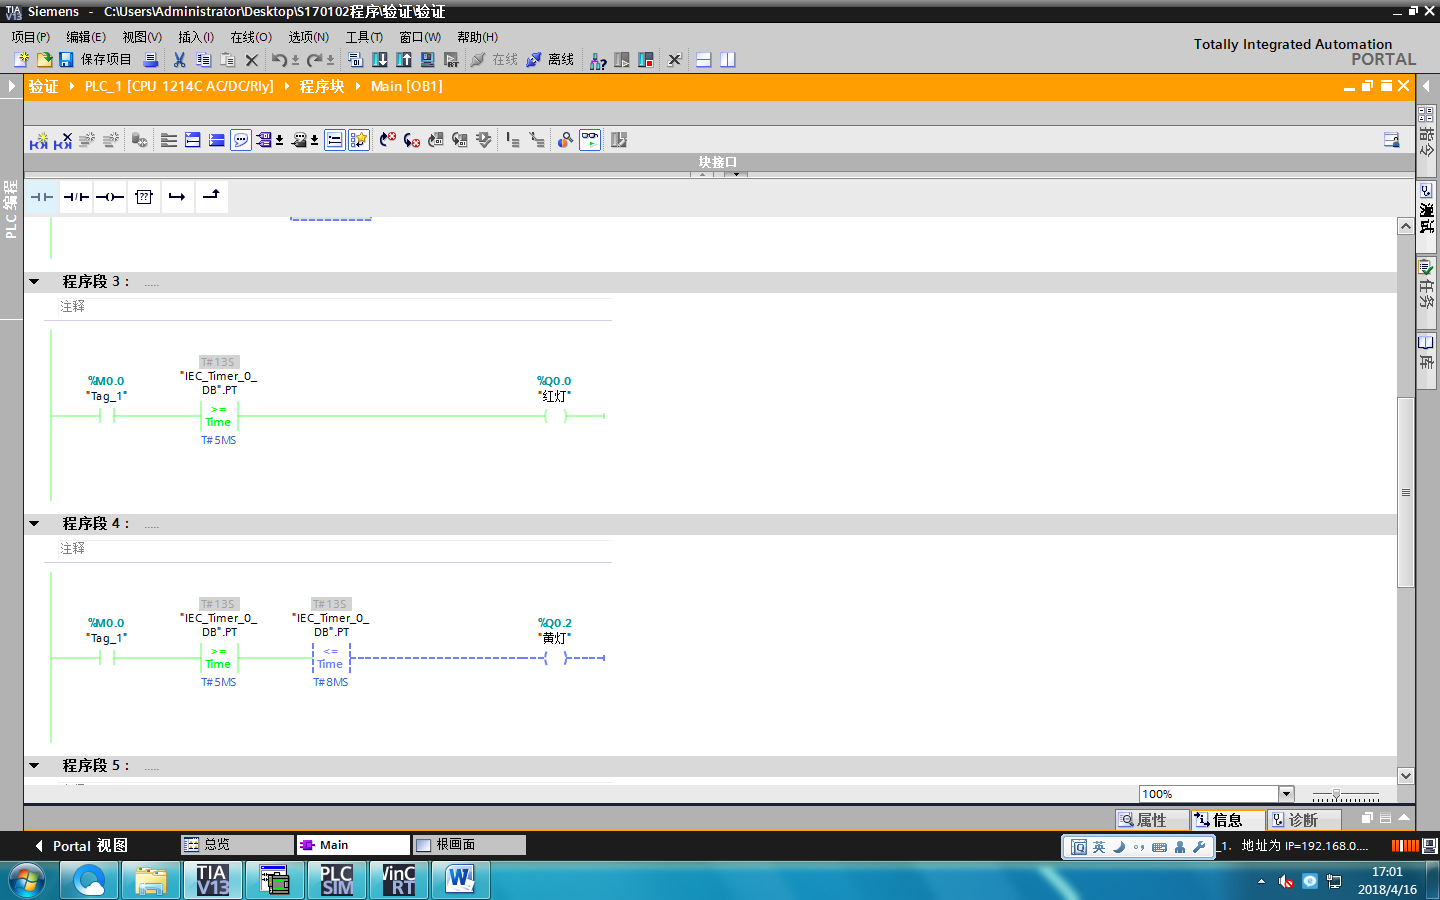The image size is (1440, 900).
Task: Click the download to device icon
Action: pyautogui.click(x=380, y=60)
